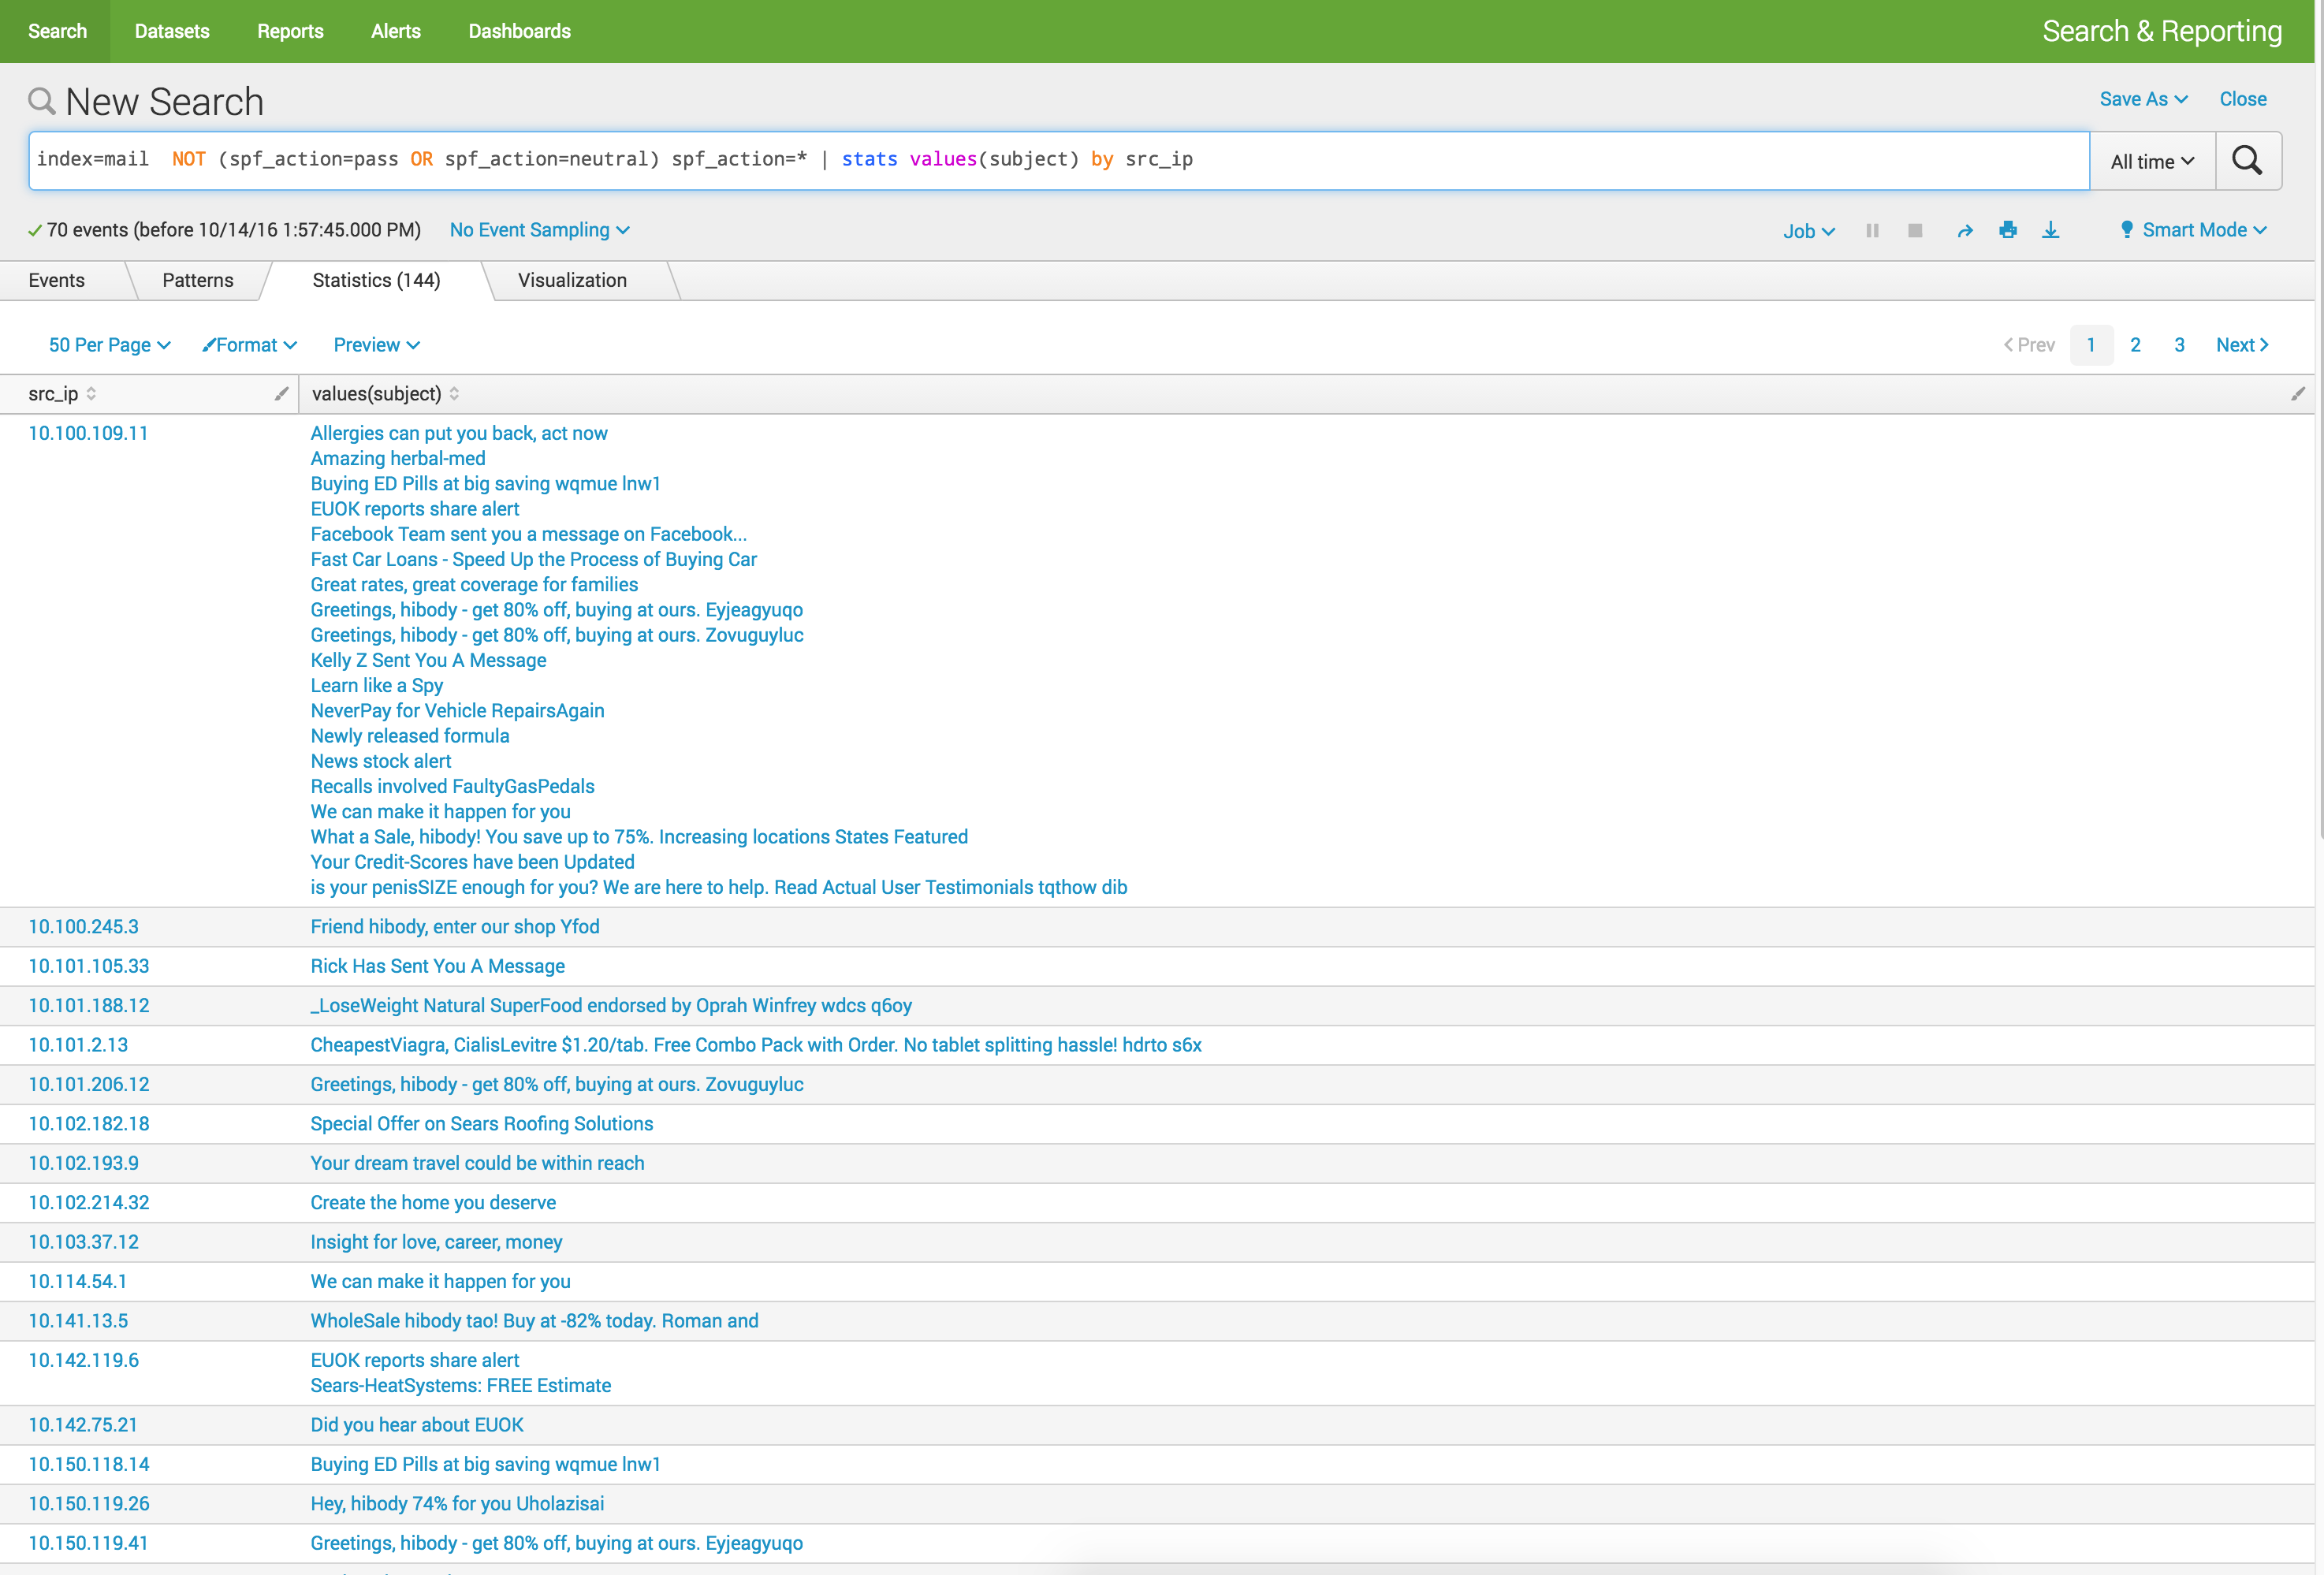The image size is (2324, 1575).
Task: Open the No Event Sampling dropdown
Action: (x=539, y=230)
